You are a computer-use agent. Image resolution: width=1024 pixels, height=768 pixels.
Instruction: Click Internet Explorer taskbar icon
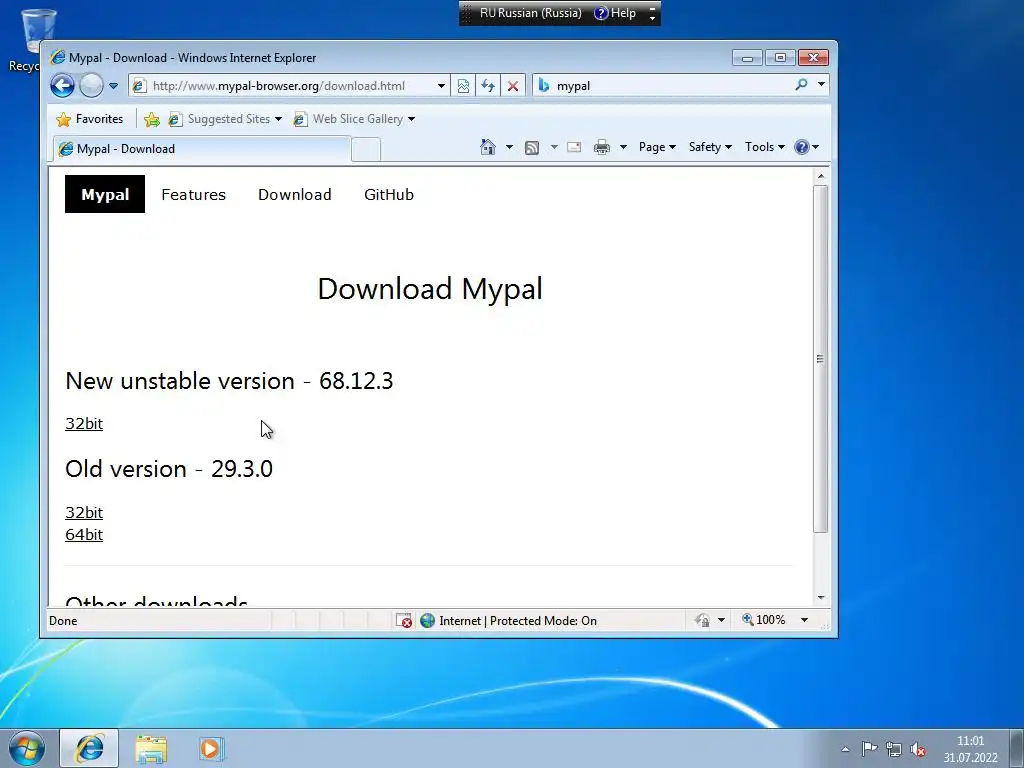89,748
